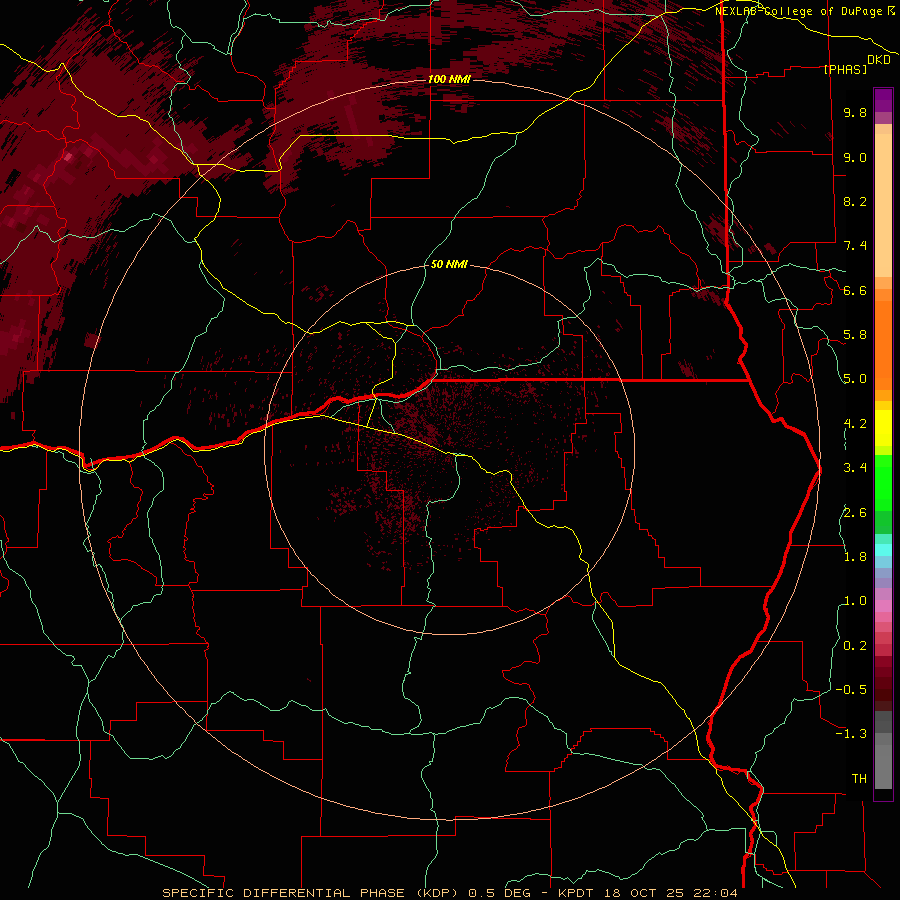This screenshot has height=900, width=900.
Task: Click the bright green segment of color bar
Action: tap(883, 485)
